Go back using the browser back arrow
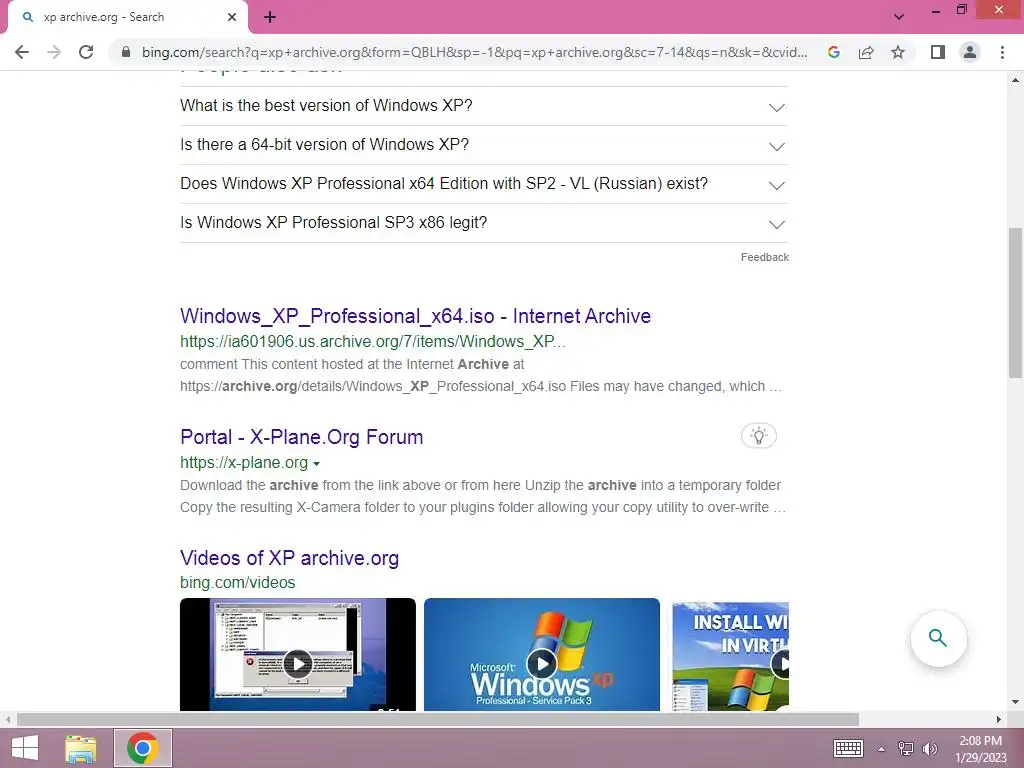Image resolution: width=1024 pixels, height=768 pixels. coord(22,52)
